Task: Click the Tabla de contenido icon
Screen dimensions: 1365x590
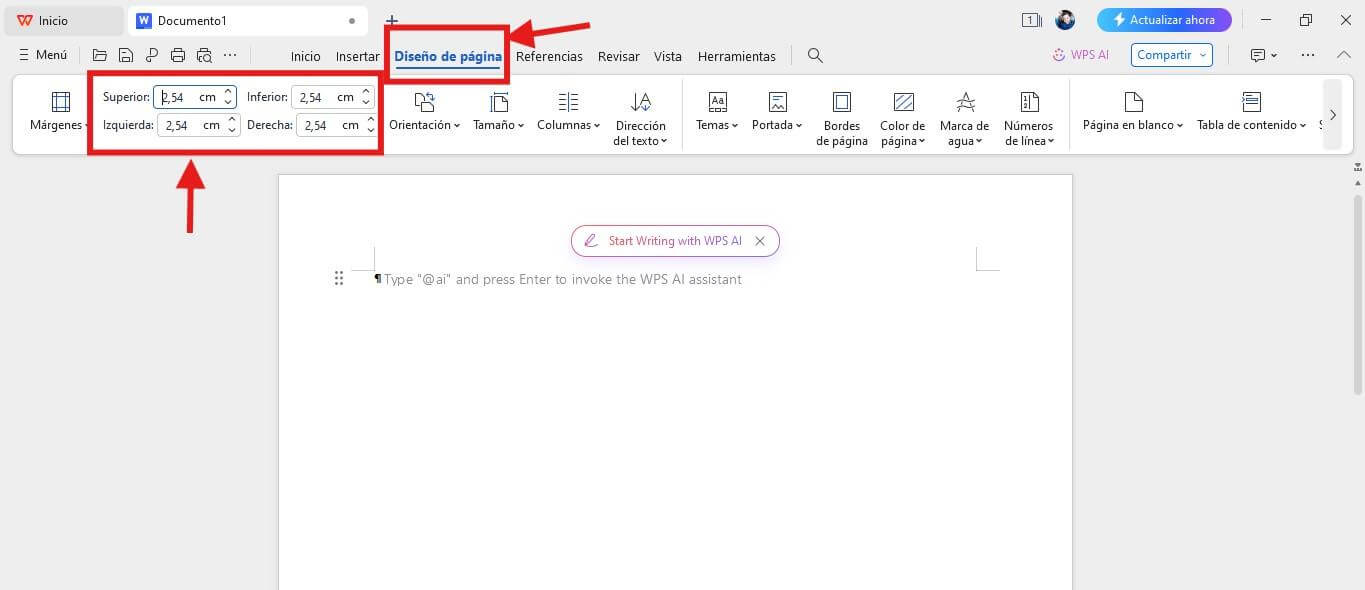Action: tap(1250, 101)
